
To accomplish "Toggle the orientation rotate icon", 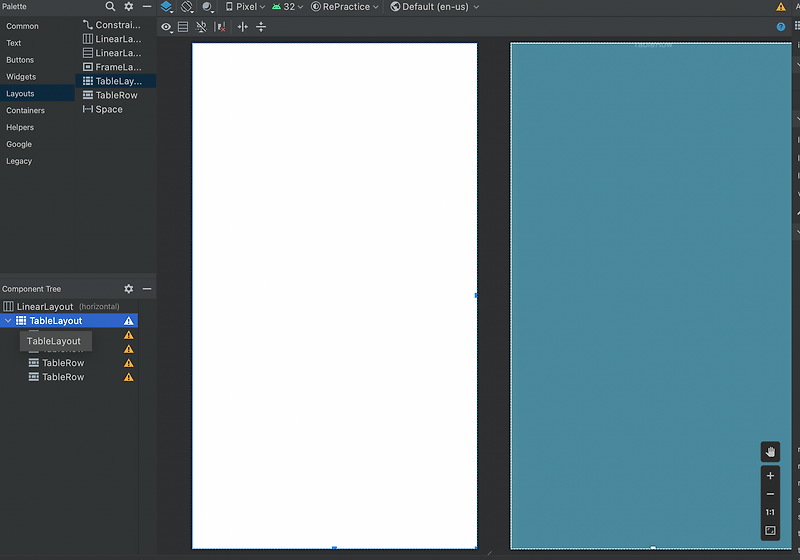I will point(187,7).
